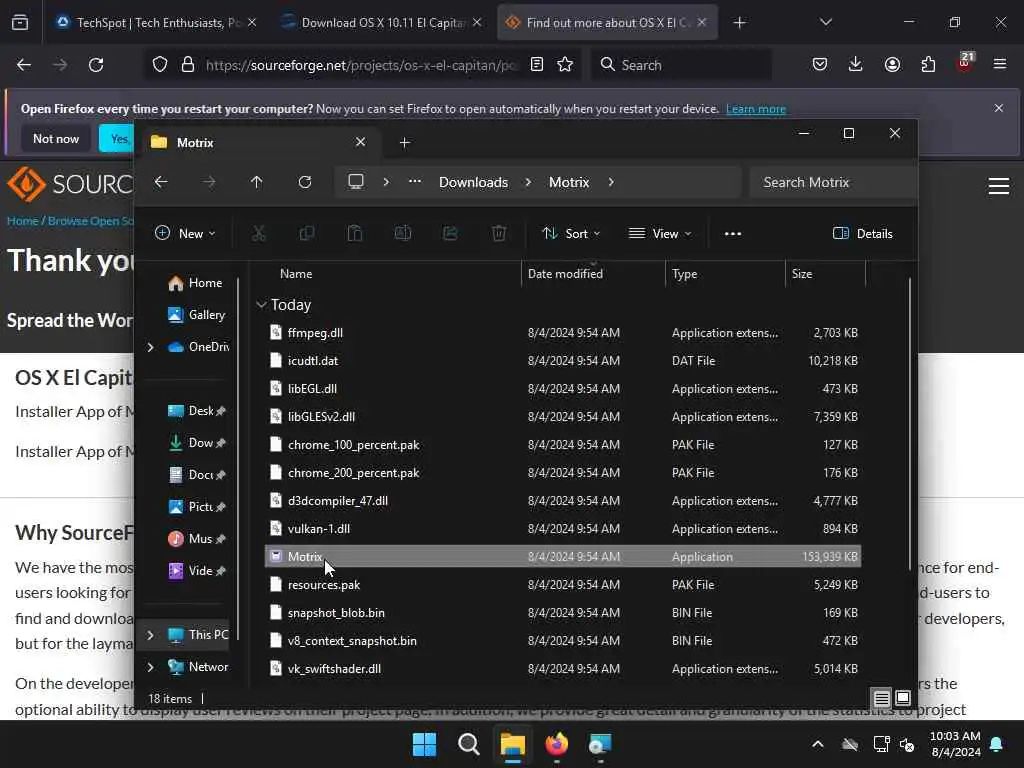Image resolution: width=1024 pixels, height=768 pixels.
Task: Expand This PC in navigation pane
Action: [x=151, y=635]
